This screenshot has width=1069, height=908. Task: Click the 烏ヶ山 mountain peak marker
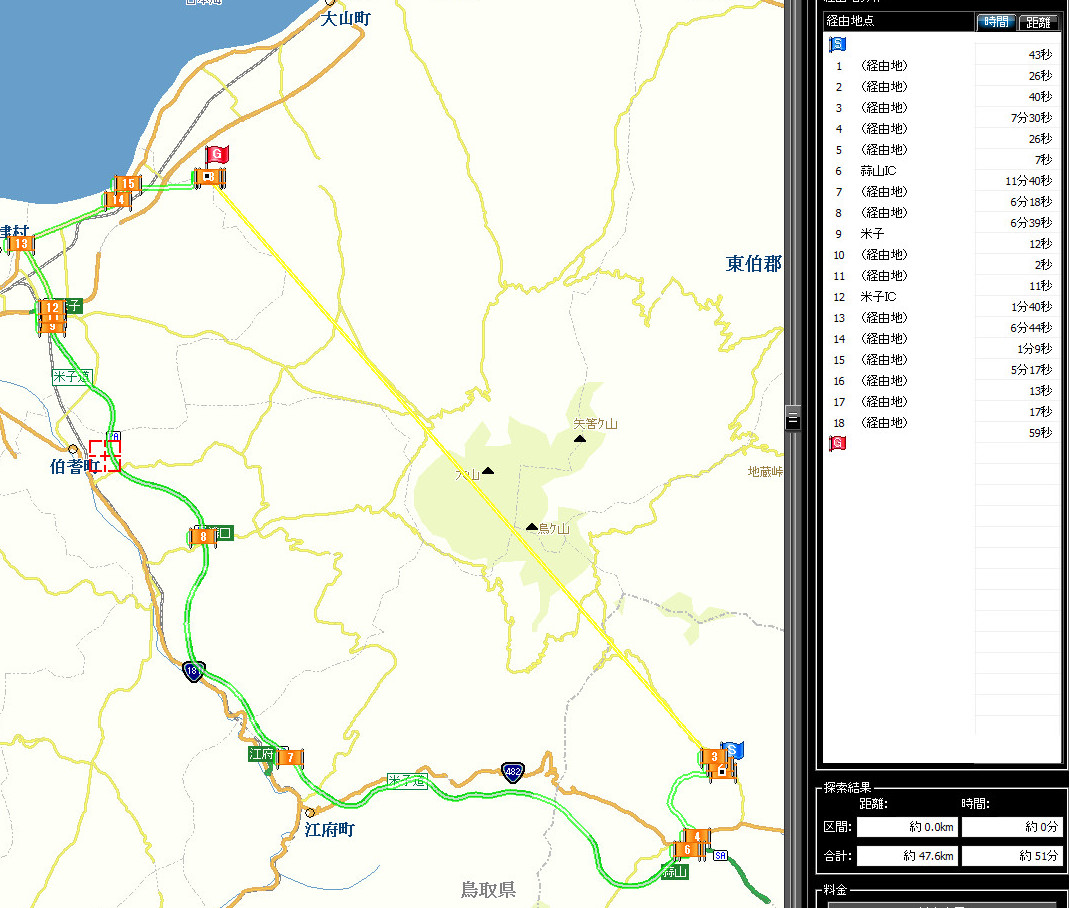click(532, 526)
